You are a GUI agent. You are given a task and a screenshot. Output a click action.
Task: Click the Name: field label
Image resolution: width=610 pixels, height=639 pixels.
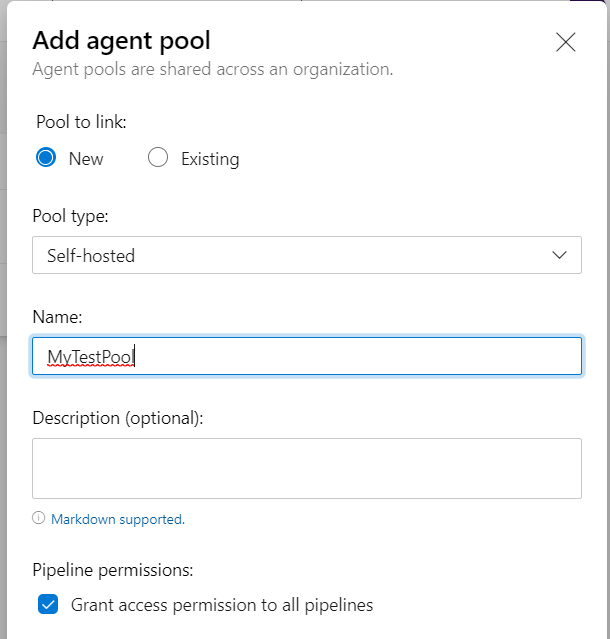pyautogui.click(x=57, y=317)
